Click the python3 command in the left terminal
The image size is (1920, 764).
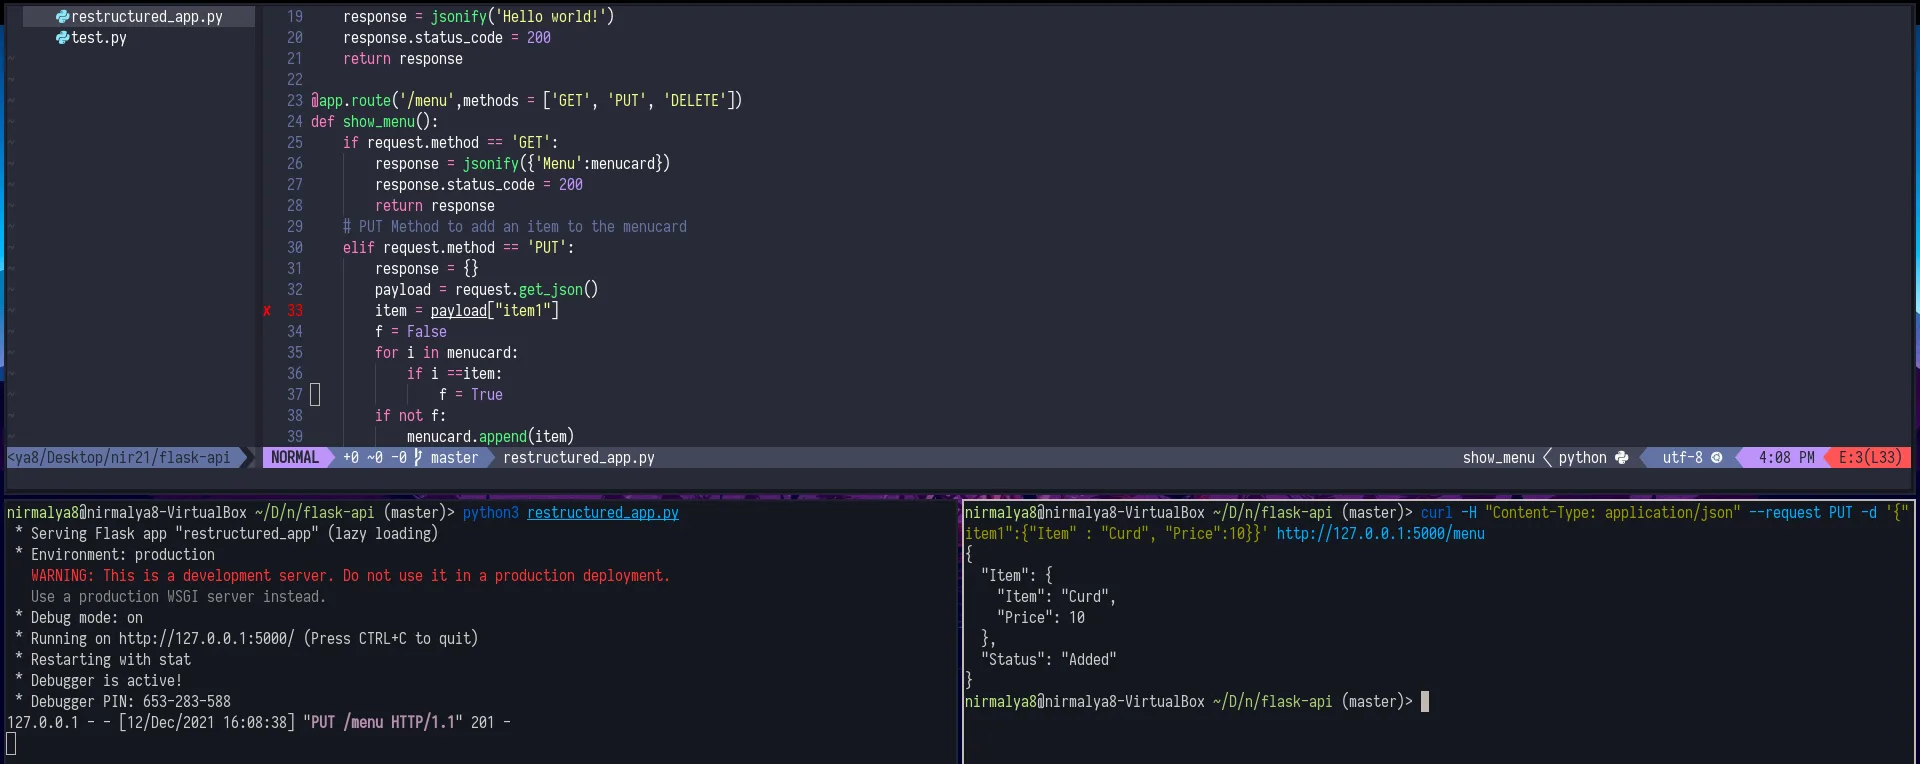[x=490, y=513]
